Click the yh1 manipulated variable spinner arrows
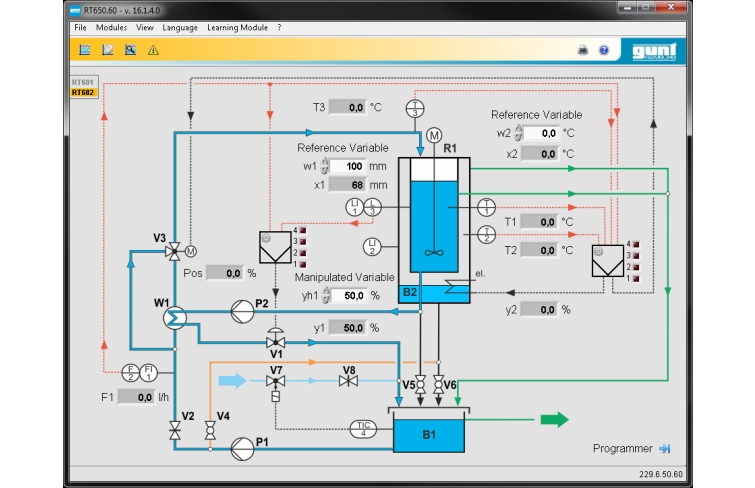Image resolution: width=755 pixels, height=488 pixels. (x=325, y=296)
